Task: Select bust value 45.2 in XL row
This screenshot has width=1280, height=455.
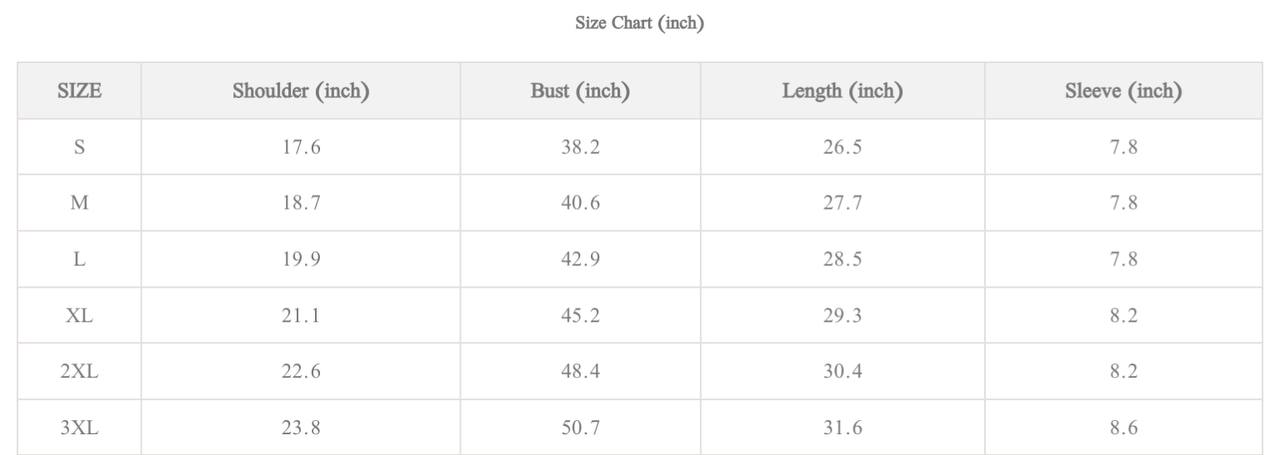Action: tap(580, 315)
